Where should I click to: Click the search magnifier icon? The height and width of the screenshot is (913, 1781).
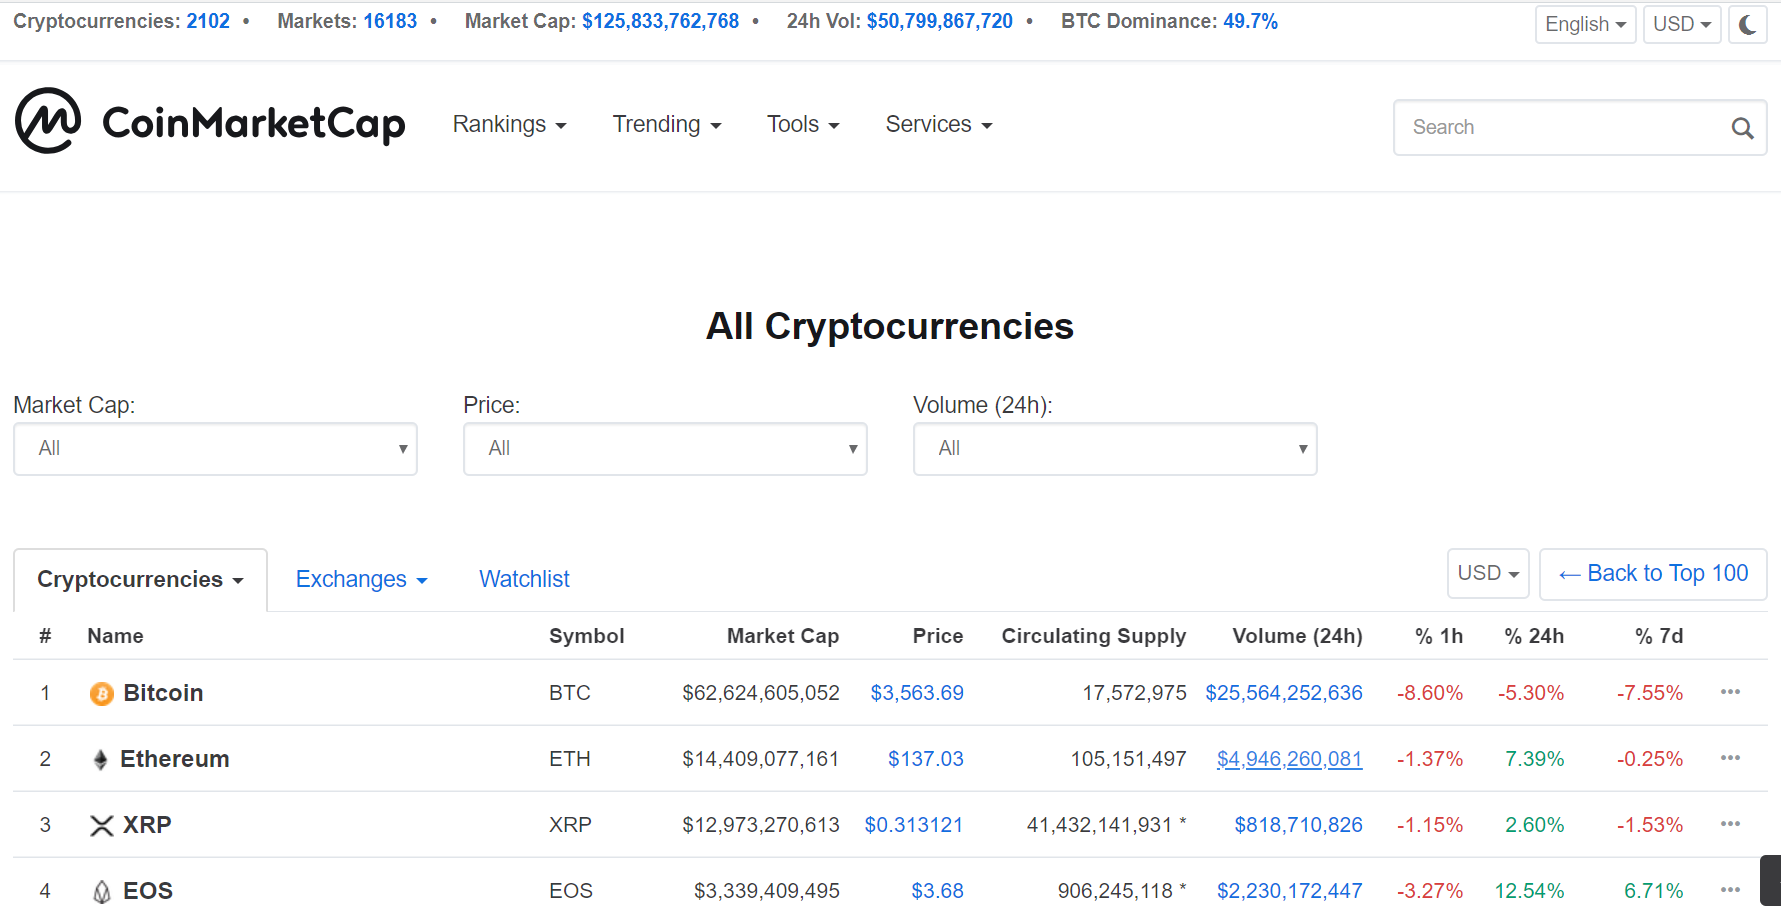[1742, 128]
